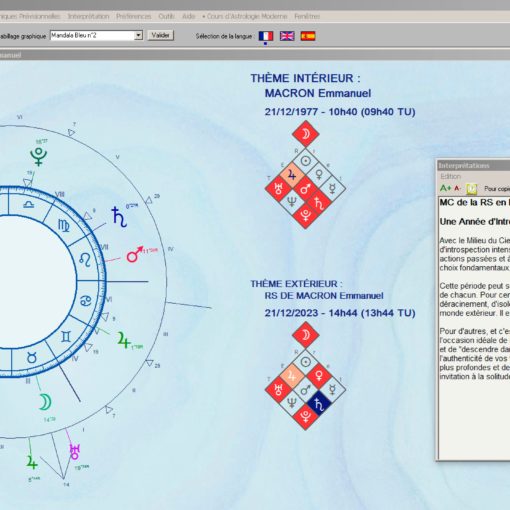Select Mars tile in Thème Extérieur diamond

[305, 389]
